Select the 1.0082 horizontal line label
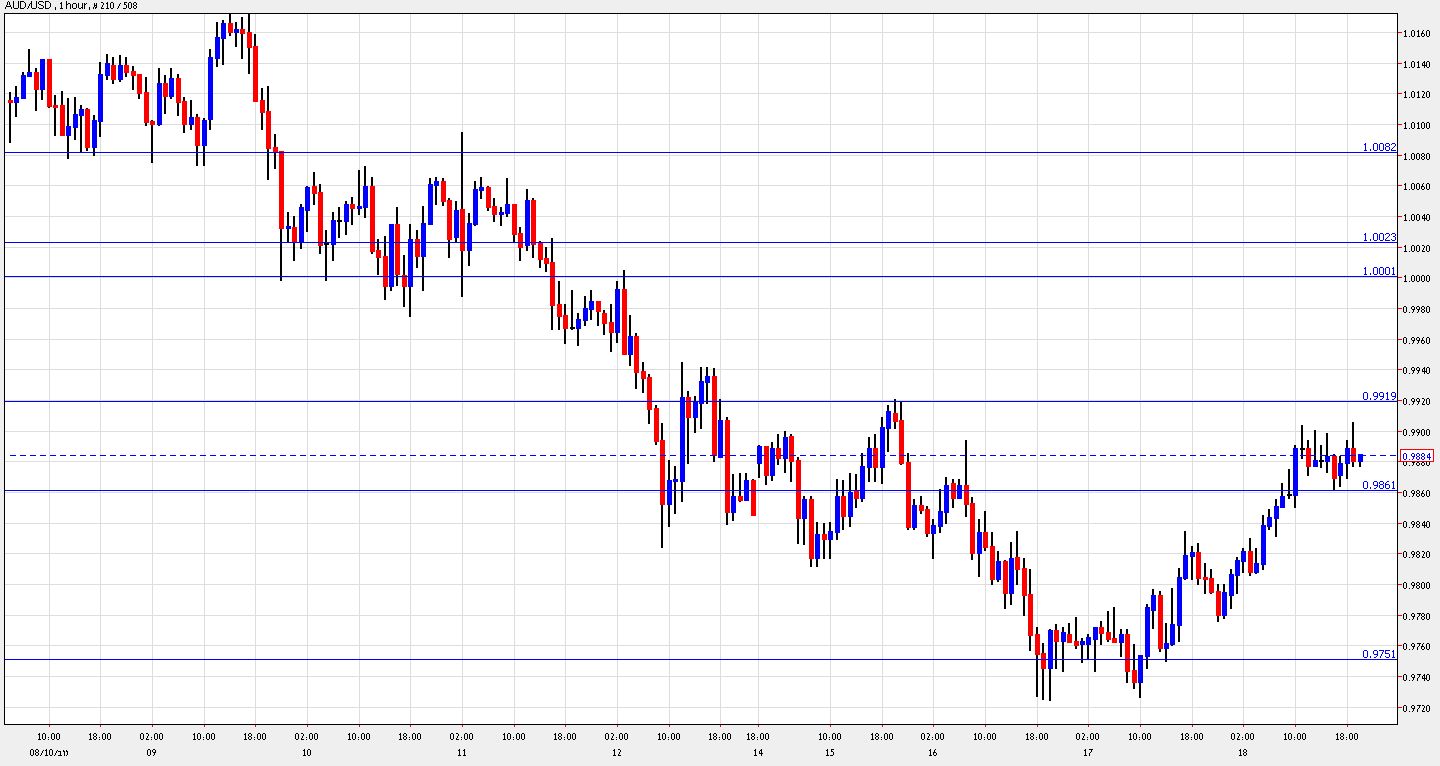Screen dimensions: 1440x766 click(x=1378, y=147)
